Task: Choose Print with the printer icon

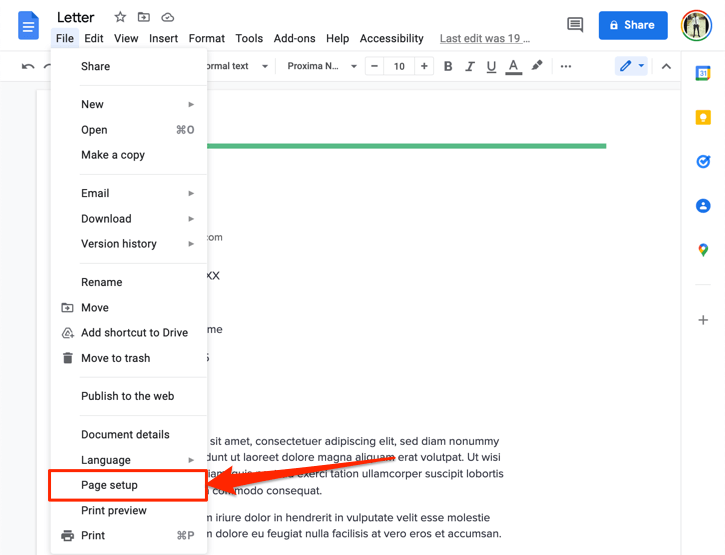Action: pos(129,536)
